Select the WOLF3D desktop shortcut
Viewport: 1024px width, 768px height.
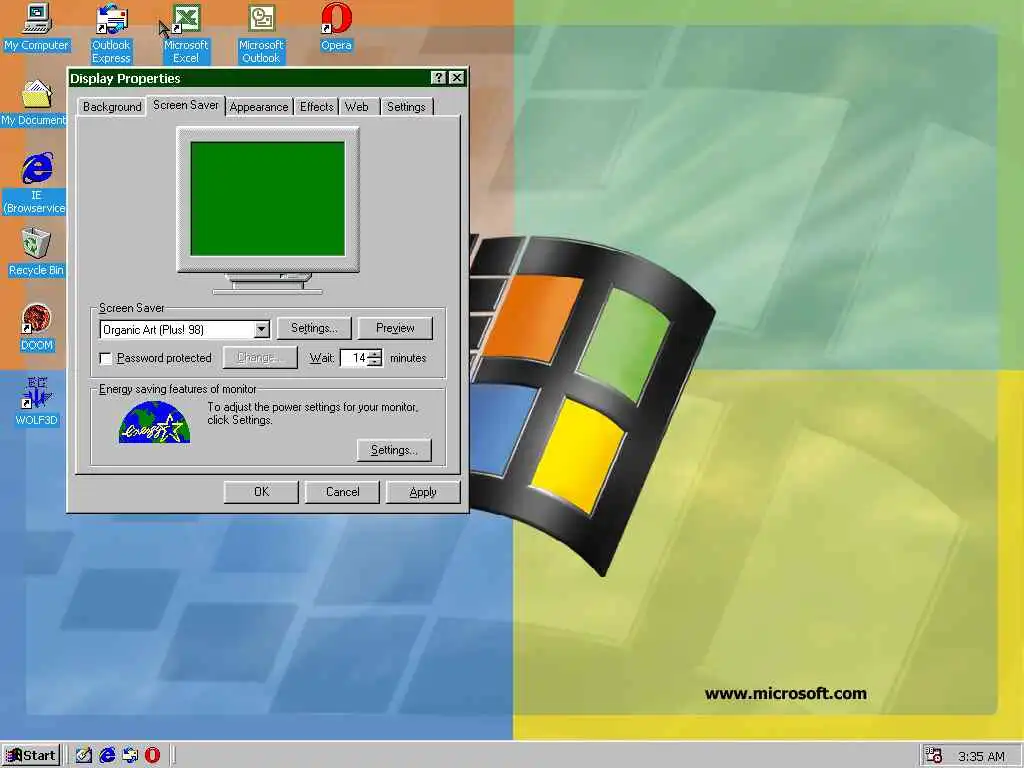click(x=37, y=402)
